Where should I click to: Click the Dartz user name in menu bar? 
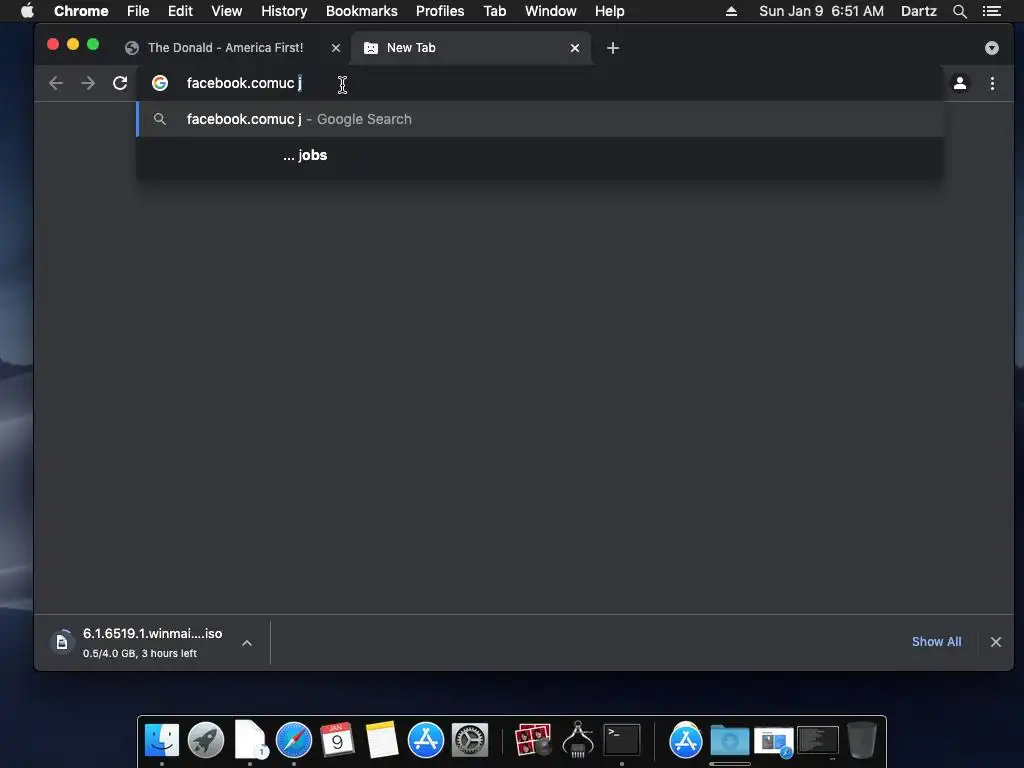(919, 11)
